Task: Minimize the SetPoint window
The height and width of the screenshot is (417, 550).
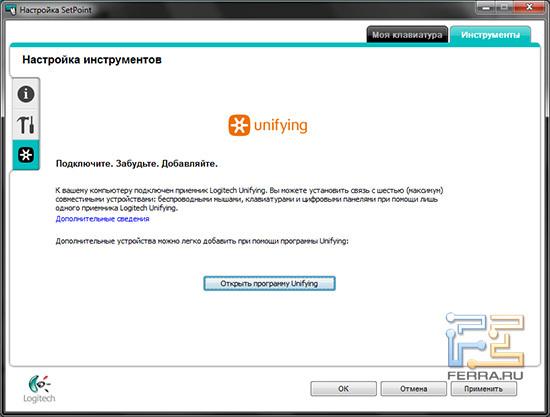Action: pos(486,7)
